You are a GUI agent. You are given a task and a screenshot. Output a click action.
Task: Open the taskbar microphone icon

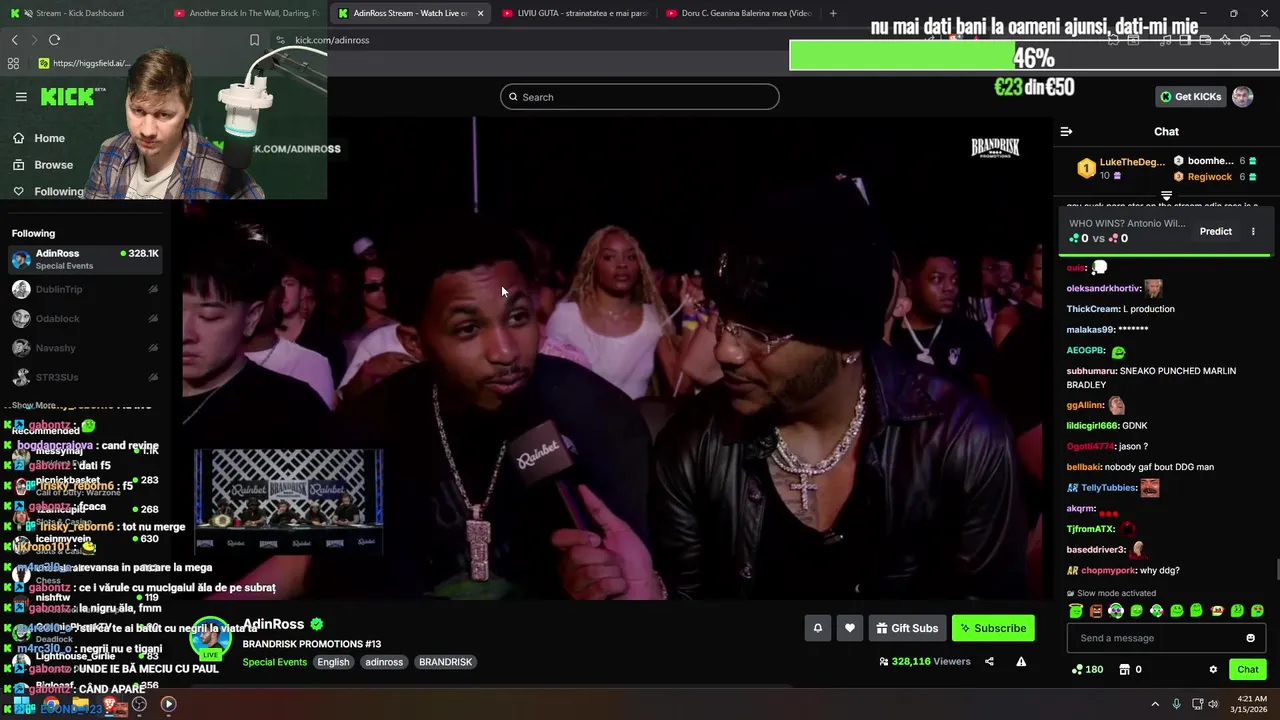(x=1176, y=704)
